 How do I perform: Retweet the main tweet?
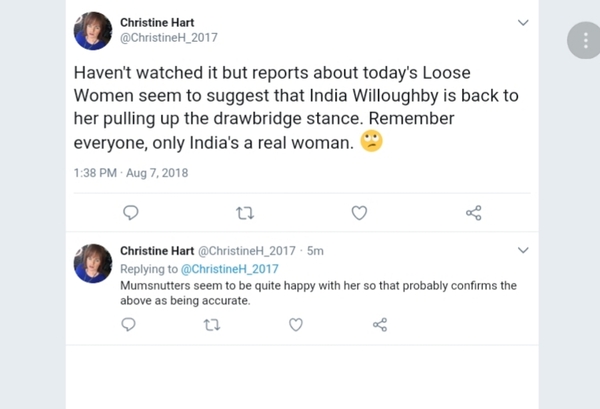point(244,212)
